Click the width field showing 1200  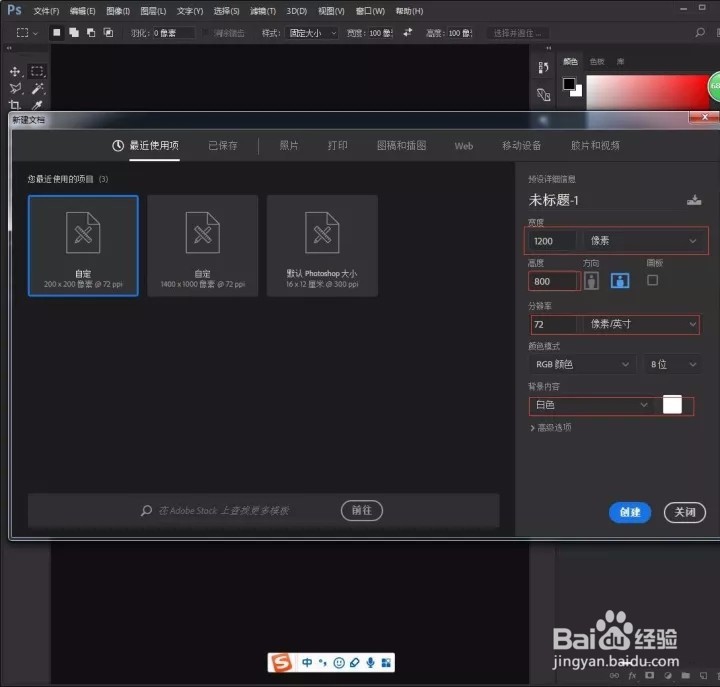[x=553, y=241]
